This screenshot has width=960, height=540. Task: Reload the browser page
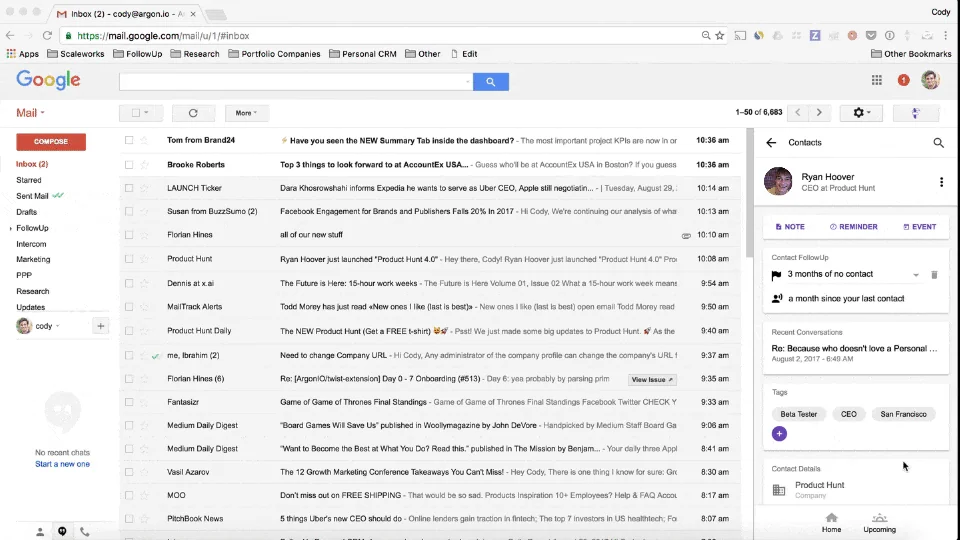pos(47,36)
